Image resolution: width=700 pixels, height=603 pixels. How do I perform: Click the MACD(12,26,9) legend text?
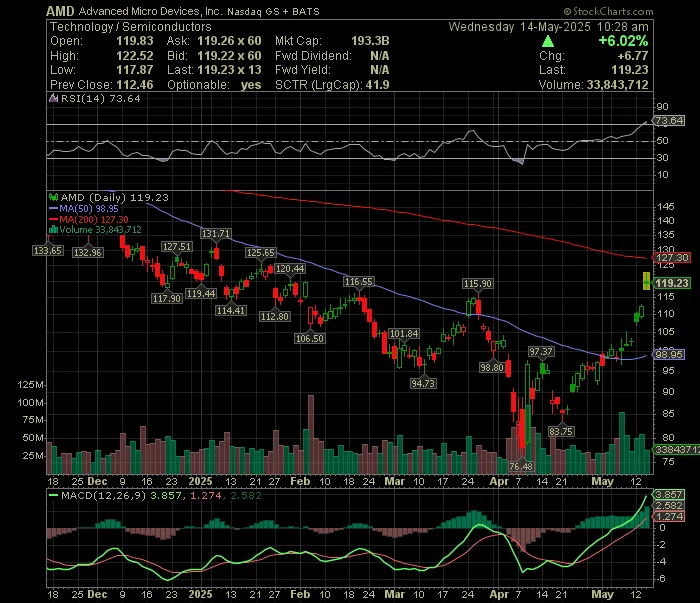tap(104, 495)
